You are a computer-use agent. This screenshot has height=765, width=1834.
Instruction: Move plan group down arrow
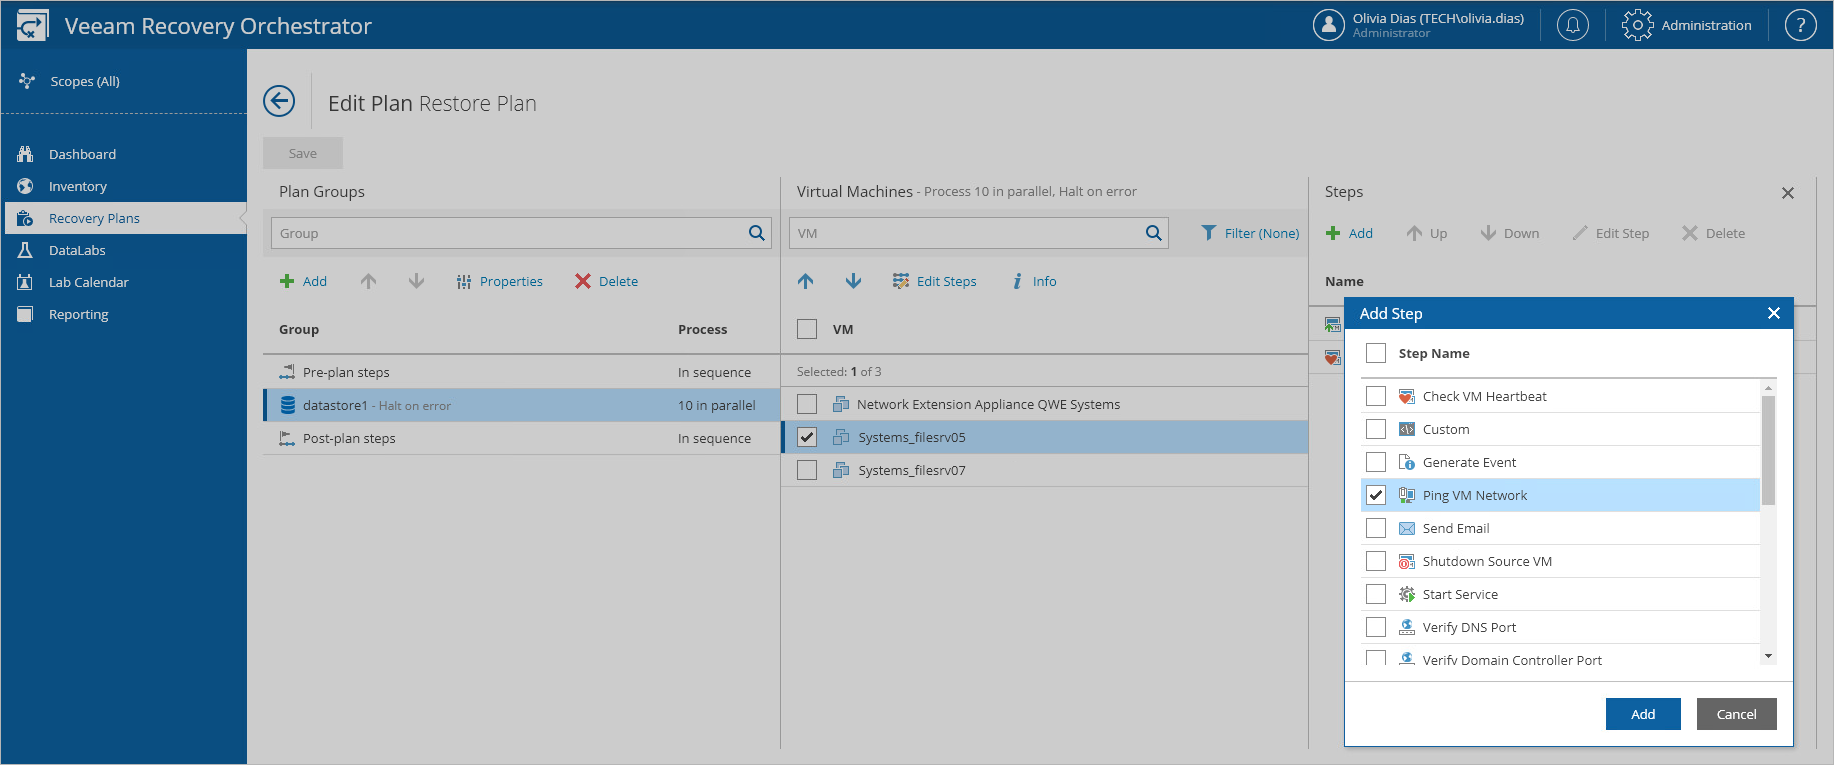pos(417,281)
